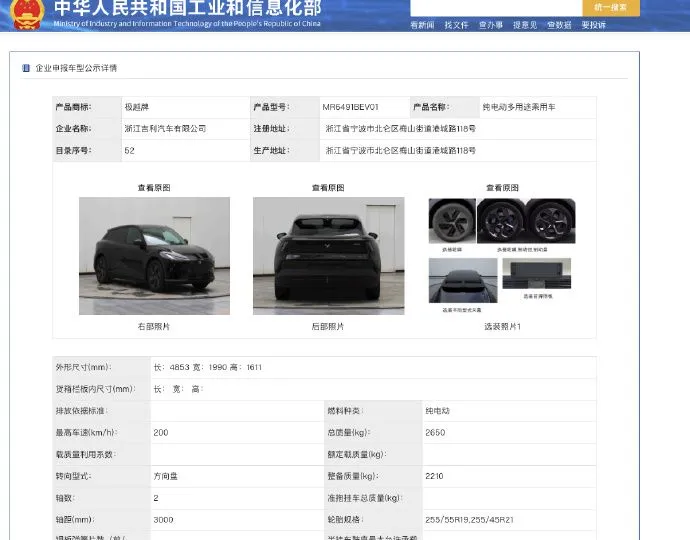
Task: Open the 要投诉 navigation item
Action: click(594, 25)
